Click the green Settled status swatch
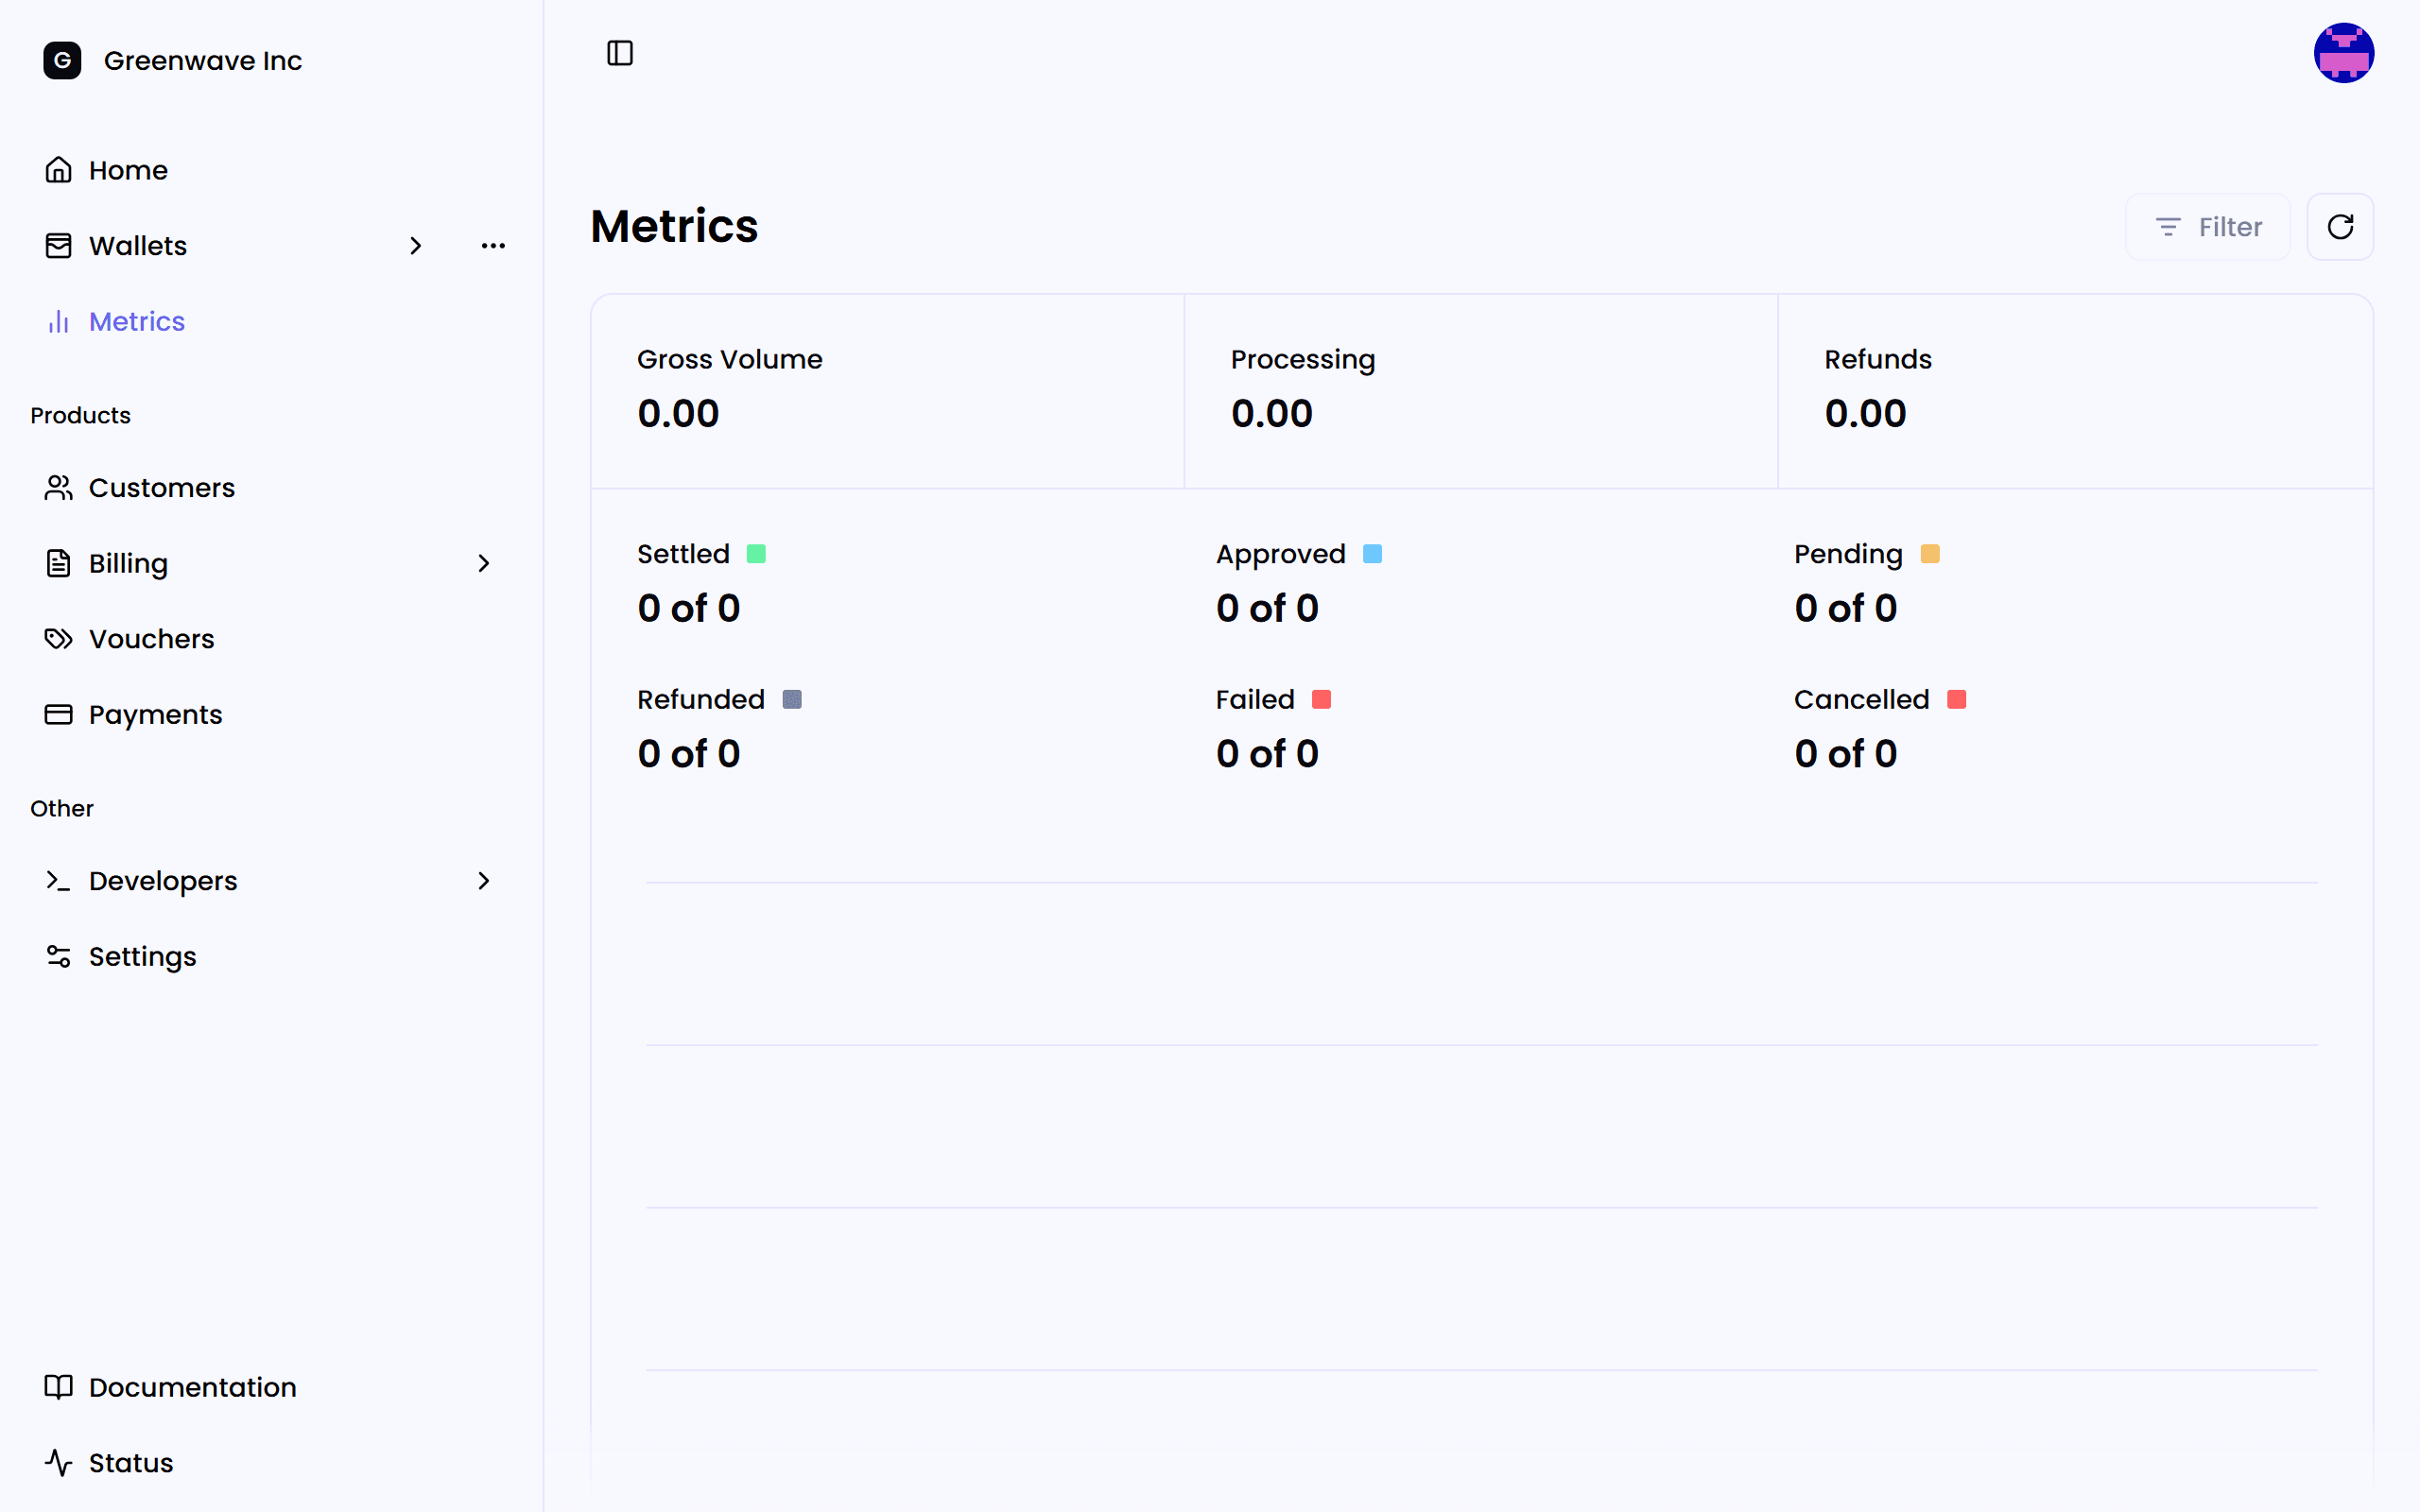This screenshot has height=1512, width=2420. tap(757, 553)
